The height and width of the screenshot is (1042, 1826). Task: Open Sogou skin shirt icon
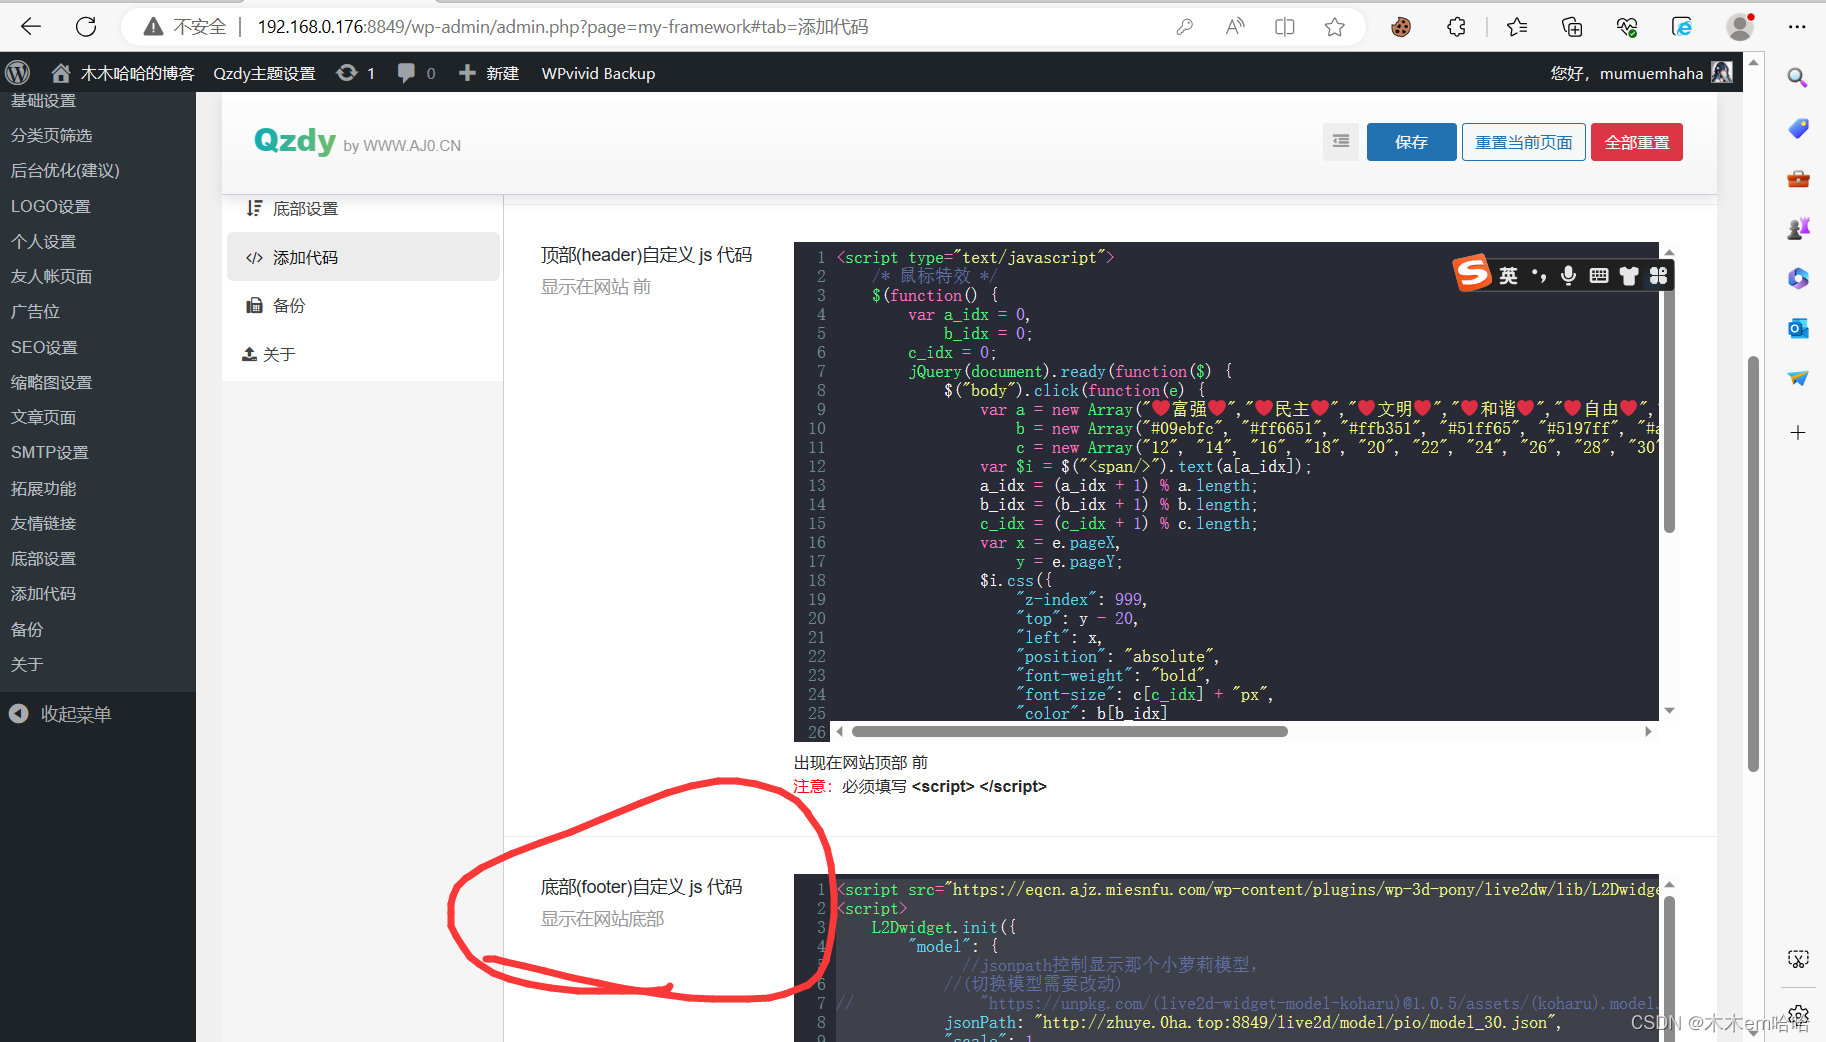coord(1629,275)
